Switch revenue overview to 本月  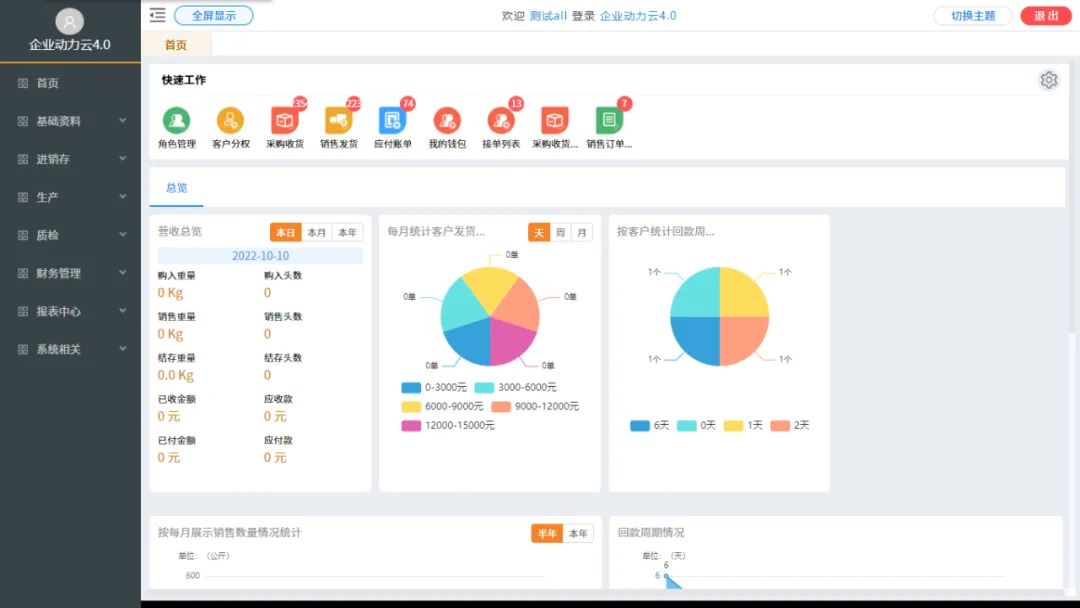317,232
